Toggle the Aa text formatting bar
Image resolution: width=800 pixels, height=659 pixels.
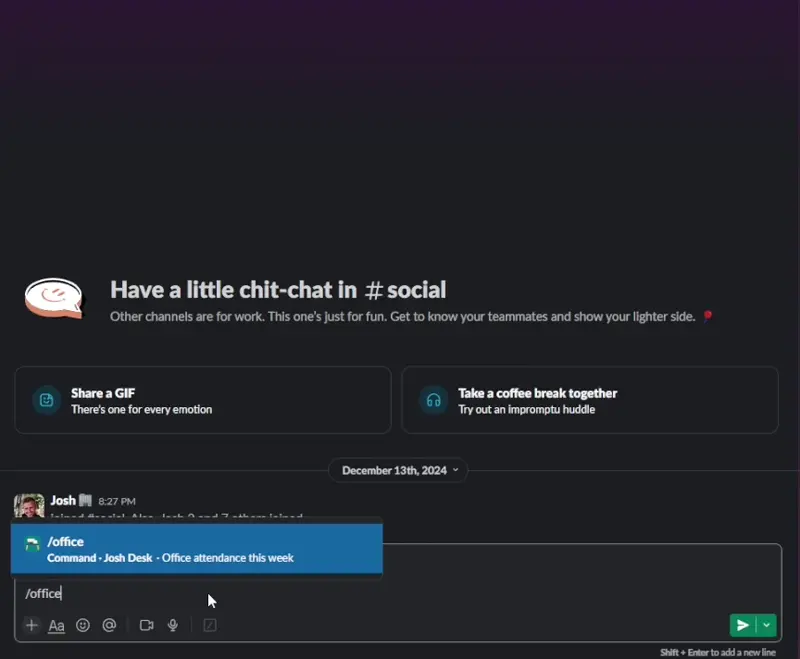[x=57, y=625]
